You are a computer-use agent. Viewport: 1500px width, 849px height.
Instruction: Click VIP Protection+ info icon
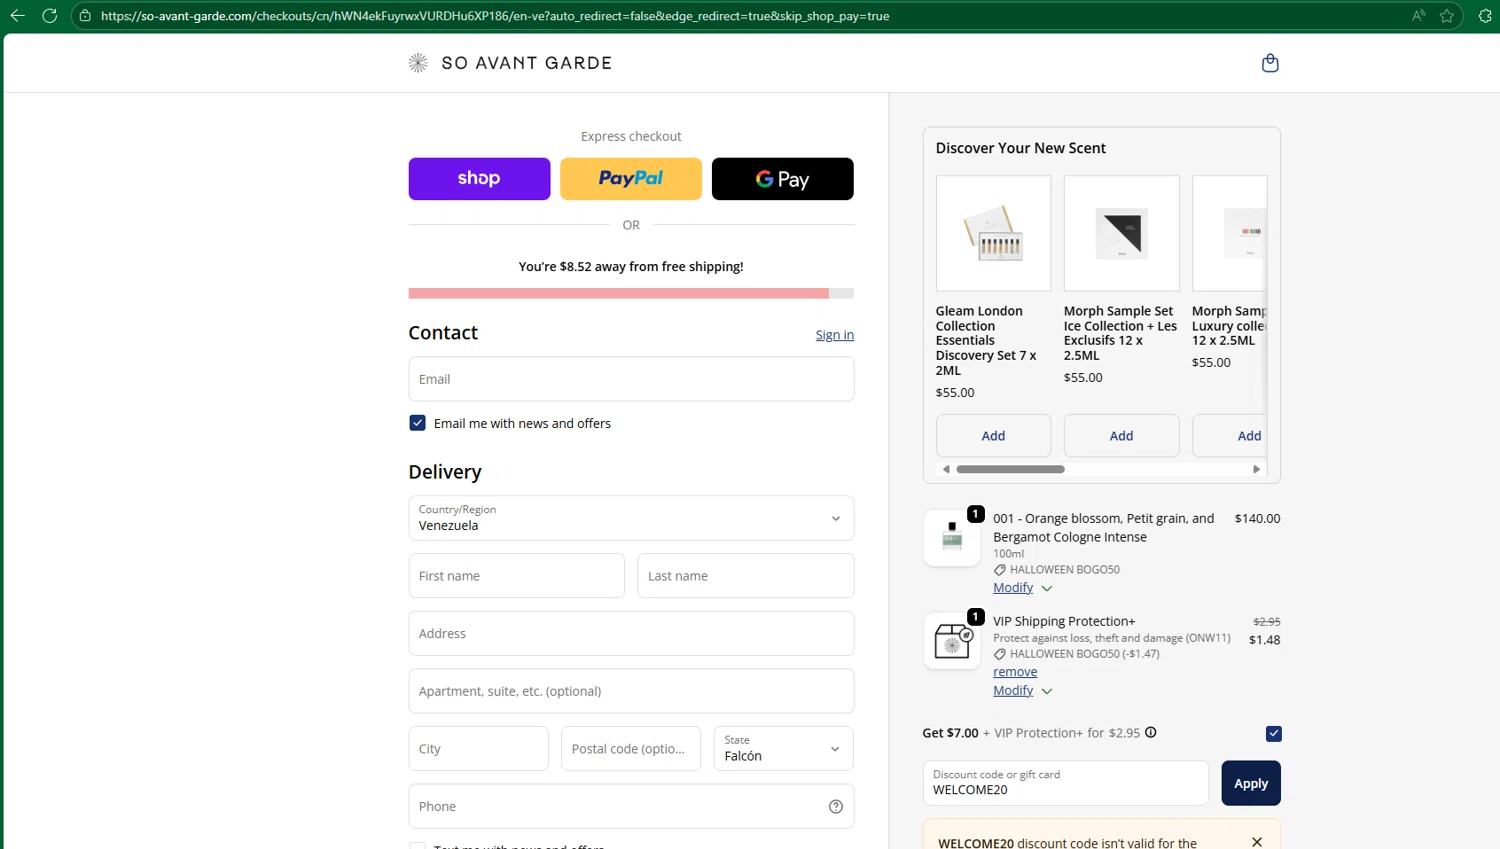click(1151, 732)
